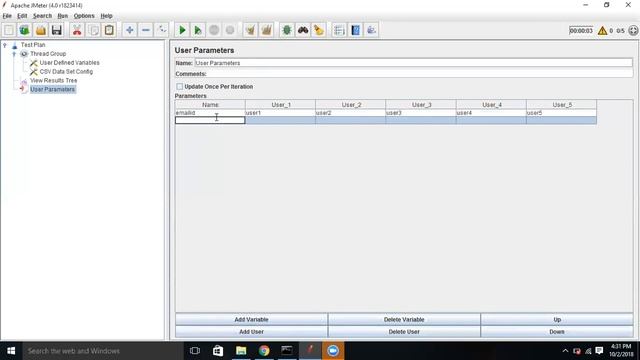This screenshot has width=640, height=360.
Task: Open the Options menu
Action: click(84, 16)
